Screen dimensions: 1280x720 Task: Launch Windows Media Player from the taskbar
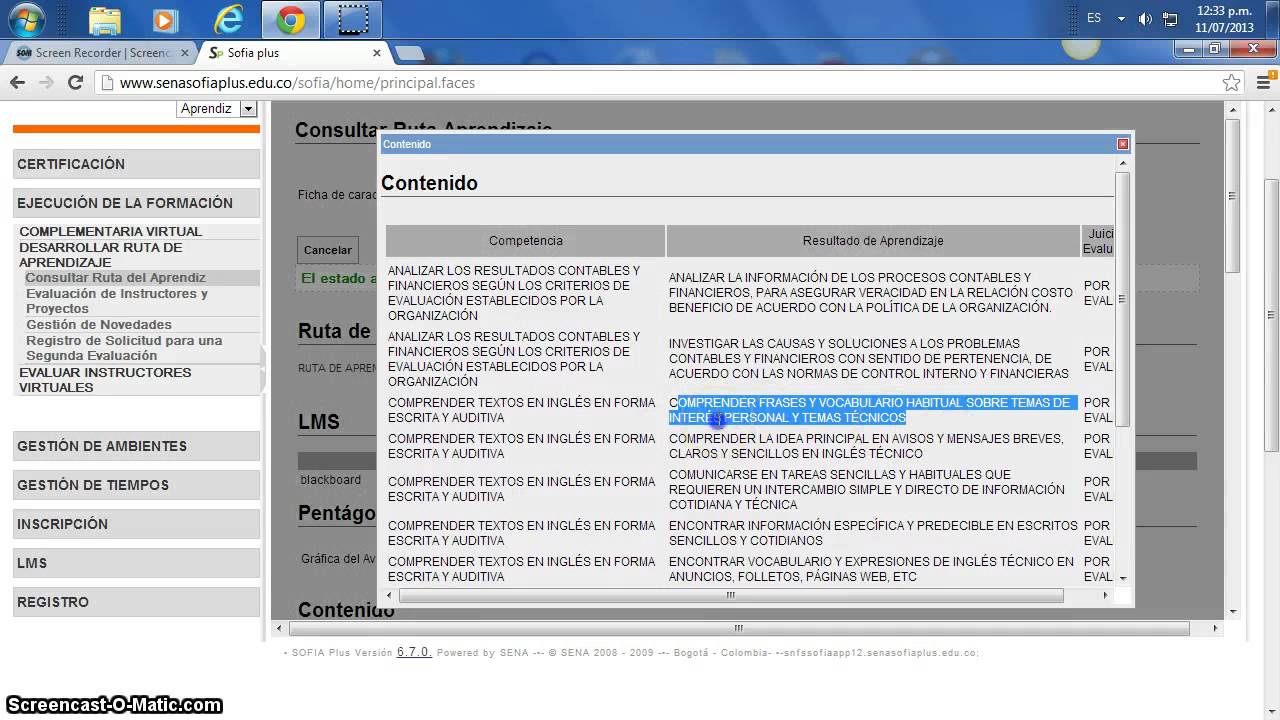[x=165, y=19]
